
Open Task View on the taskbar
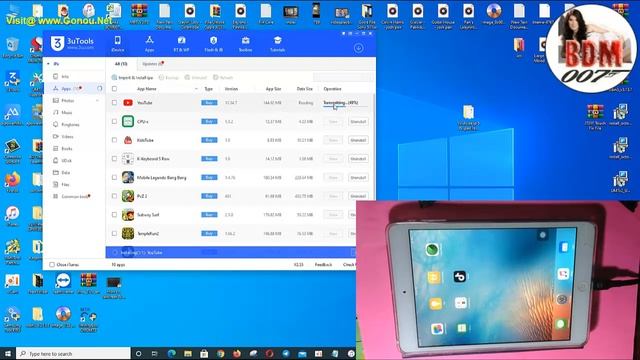[x=155, y=353]
